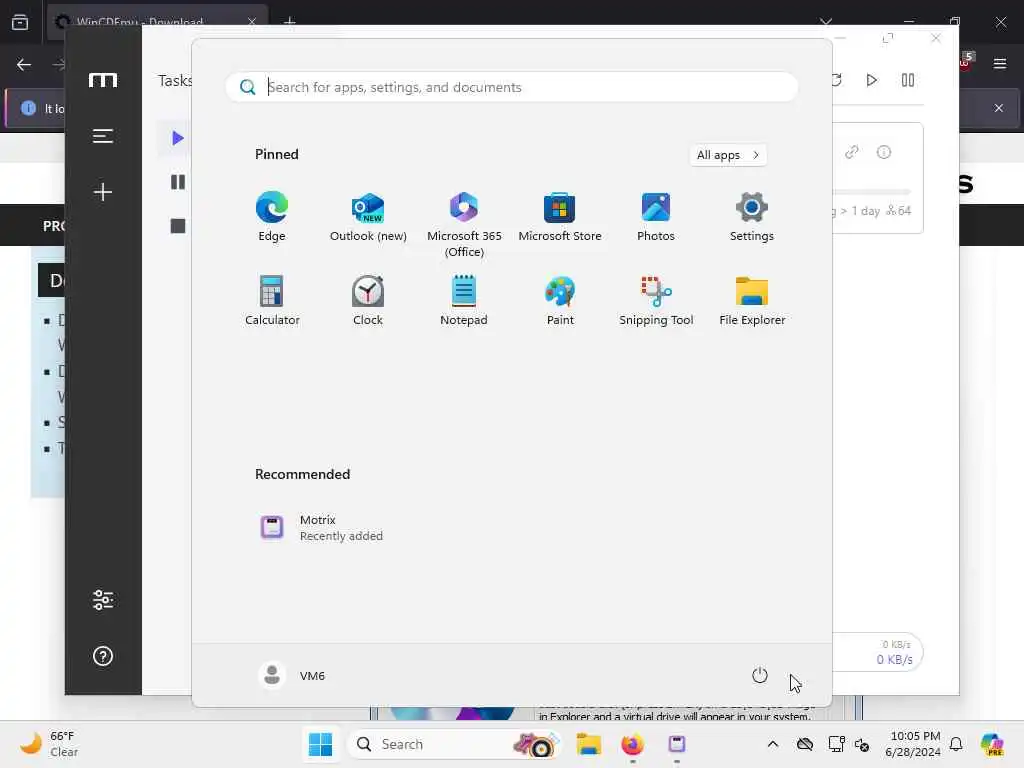This screenshot has height=768, width=1024.
Task: Switch to Firefox on the taskbar
Action: pyautogui.click(x=632, y=744)
